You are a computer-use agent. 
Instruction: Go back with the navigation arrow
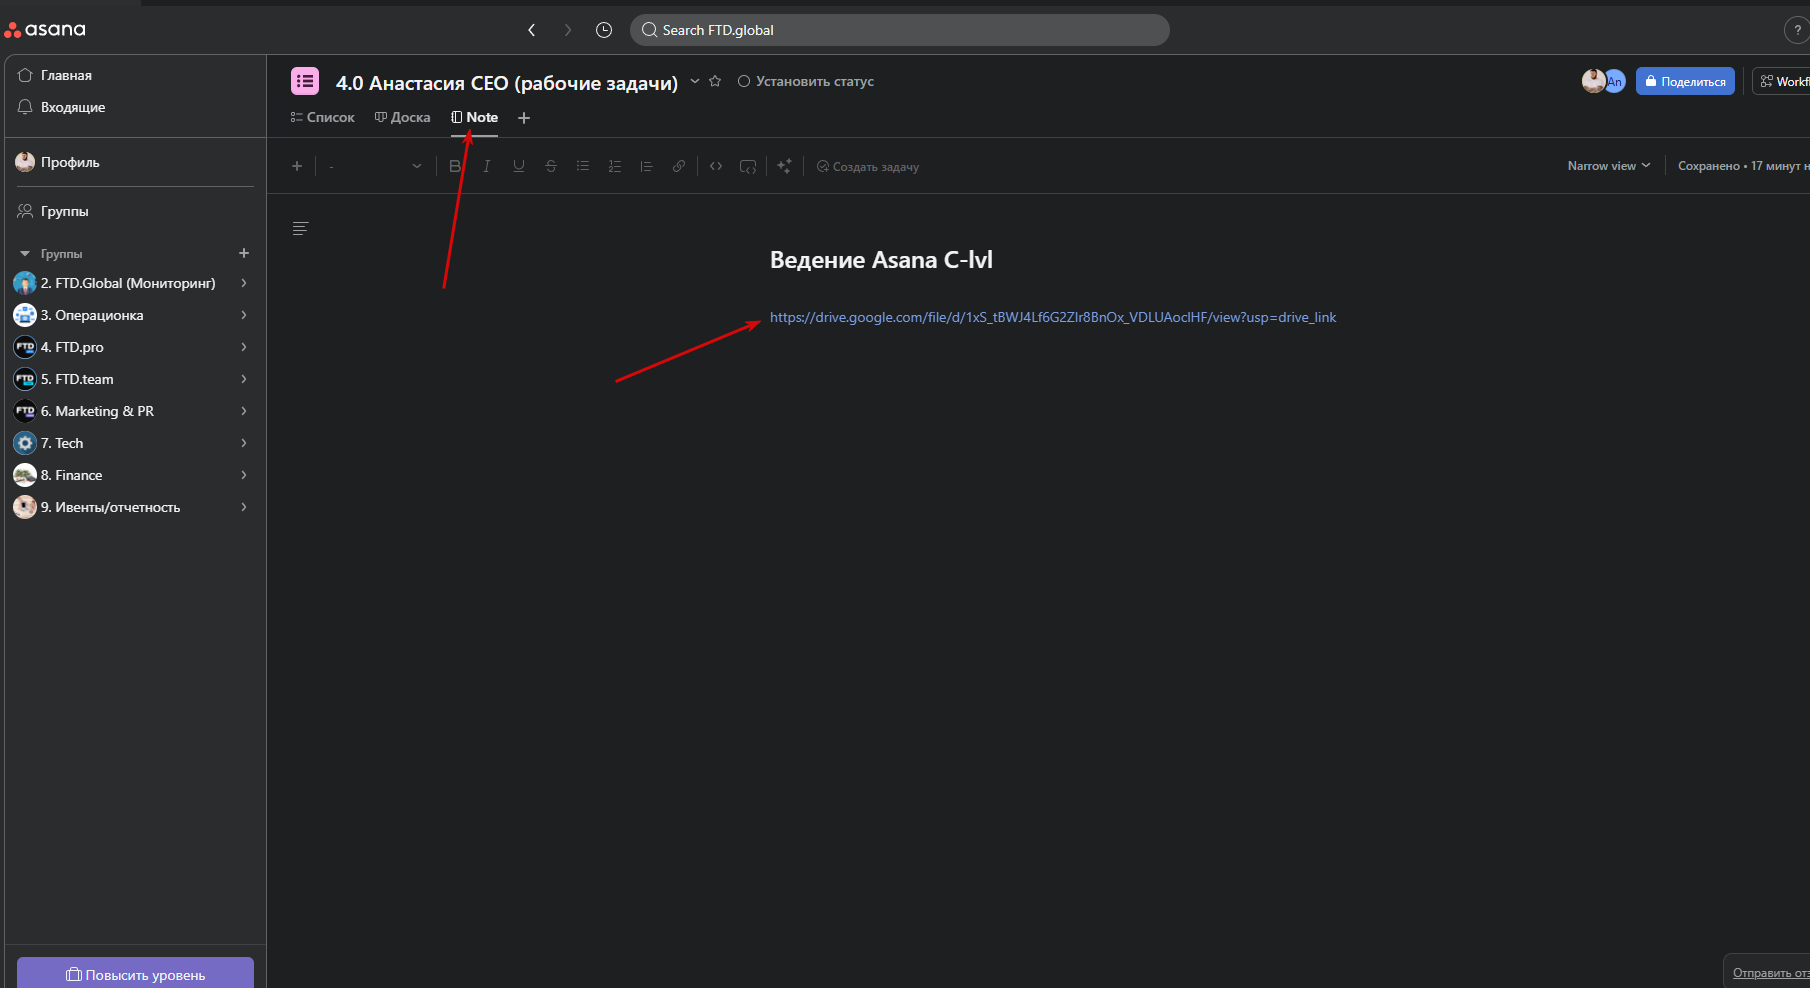[532, 30]
